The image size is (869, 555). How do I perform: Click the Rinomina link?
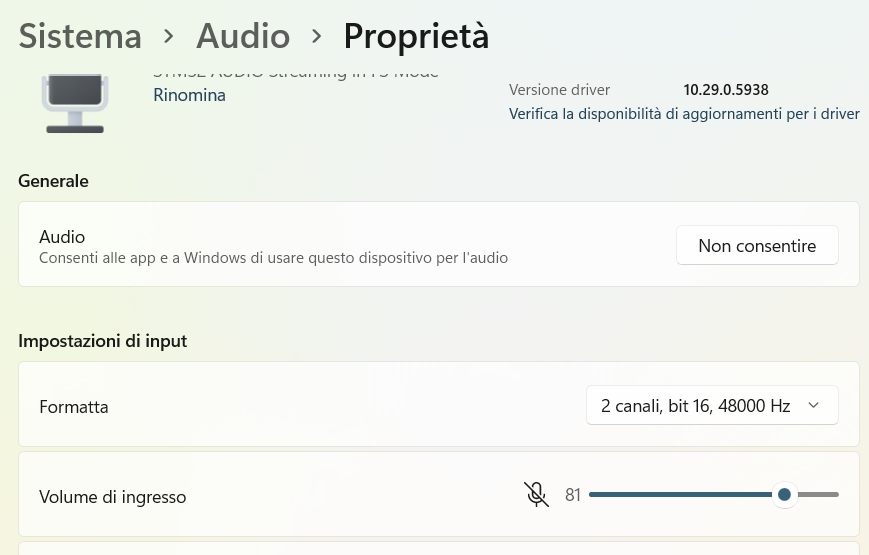(x=190, y=95)
